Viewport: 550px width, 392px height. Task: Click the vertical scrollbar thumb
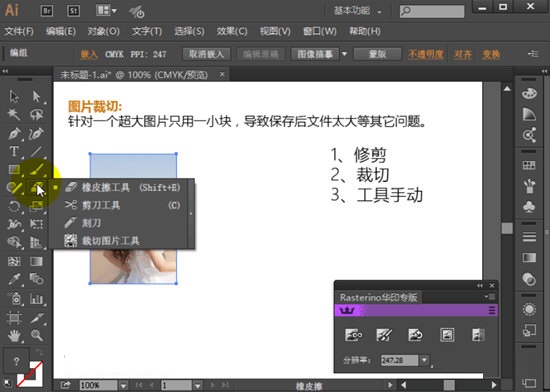pos(507,228)
